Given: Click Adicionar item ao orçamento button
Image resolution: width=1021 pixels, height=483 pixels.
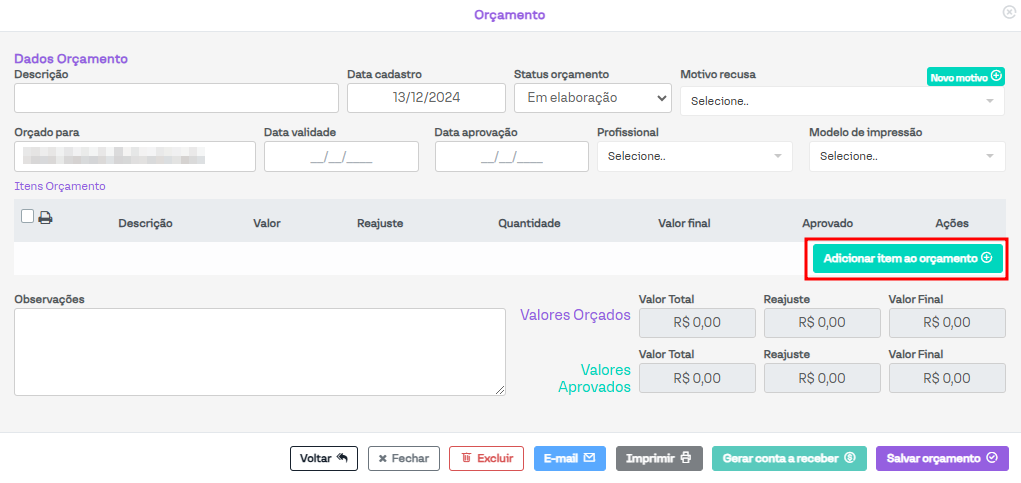Looking at the screenshot, I should (x=908, y=258).
